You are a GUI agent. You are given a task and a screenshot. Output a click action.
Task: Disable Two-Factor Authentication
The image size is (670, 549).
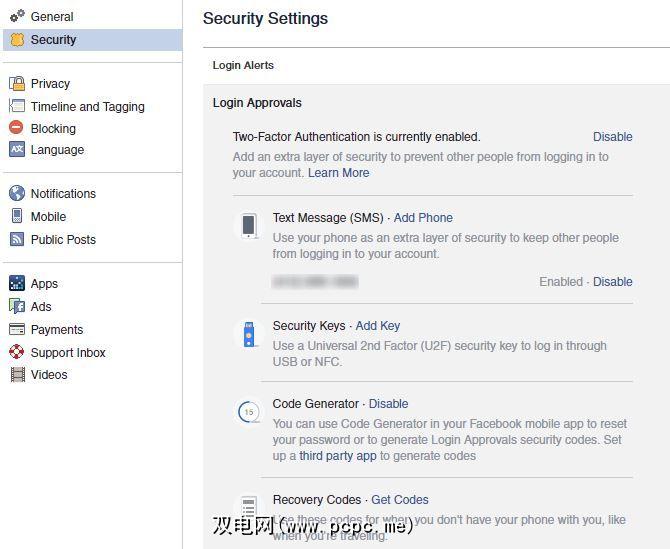(x=612, y=137)
